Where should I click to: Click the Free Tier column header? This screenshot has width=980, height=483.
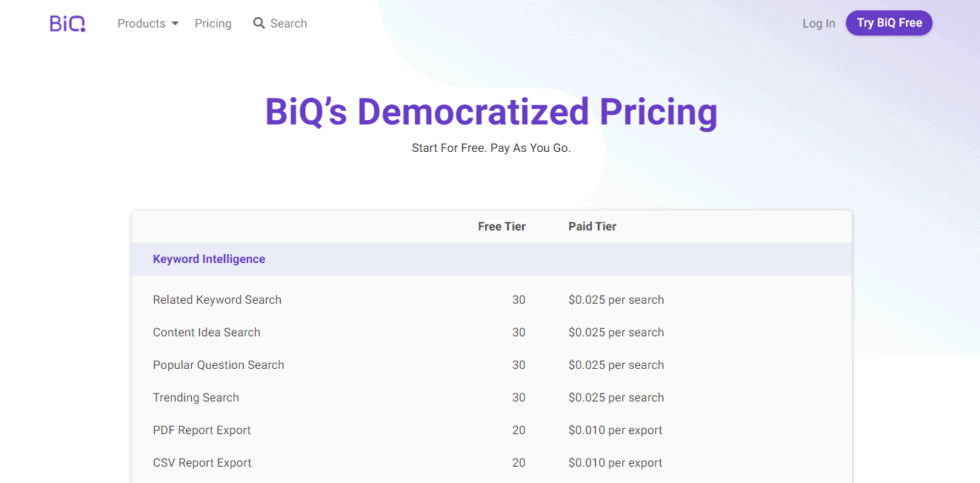[x=502, y=226]
